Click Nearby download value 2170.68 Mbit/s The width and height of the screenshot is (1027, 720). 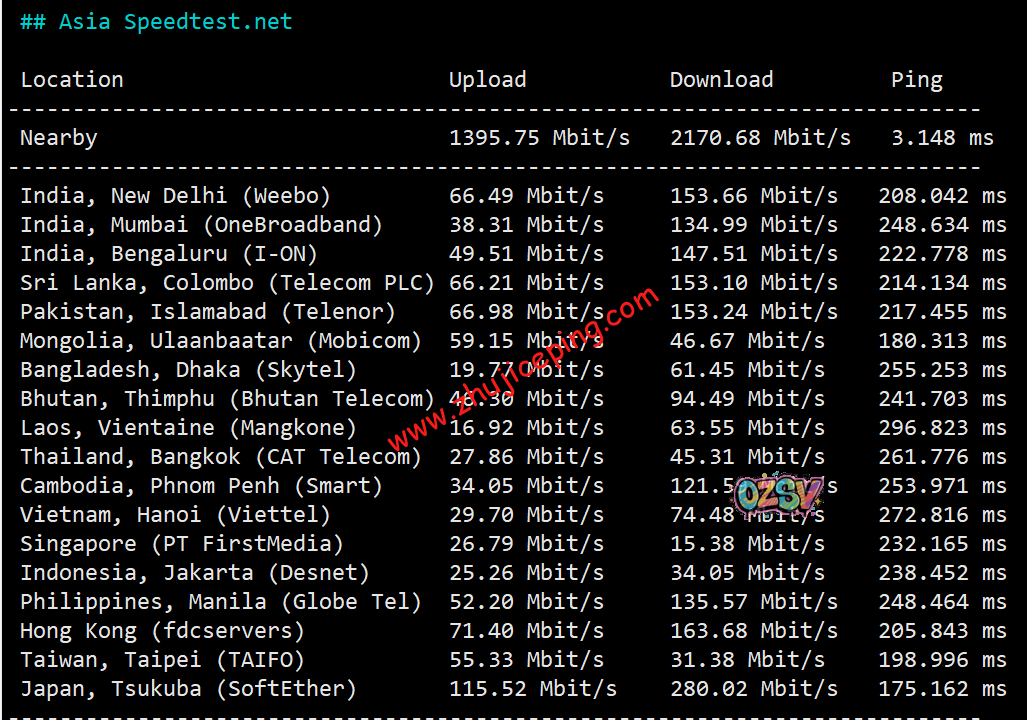(x=760, y=138)
